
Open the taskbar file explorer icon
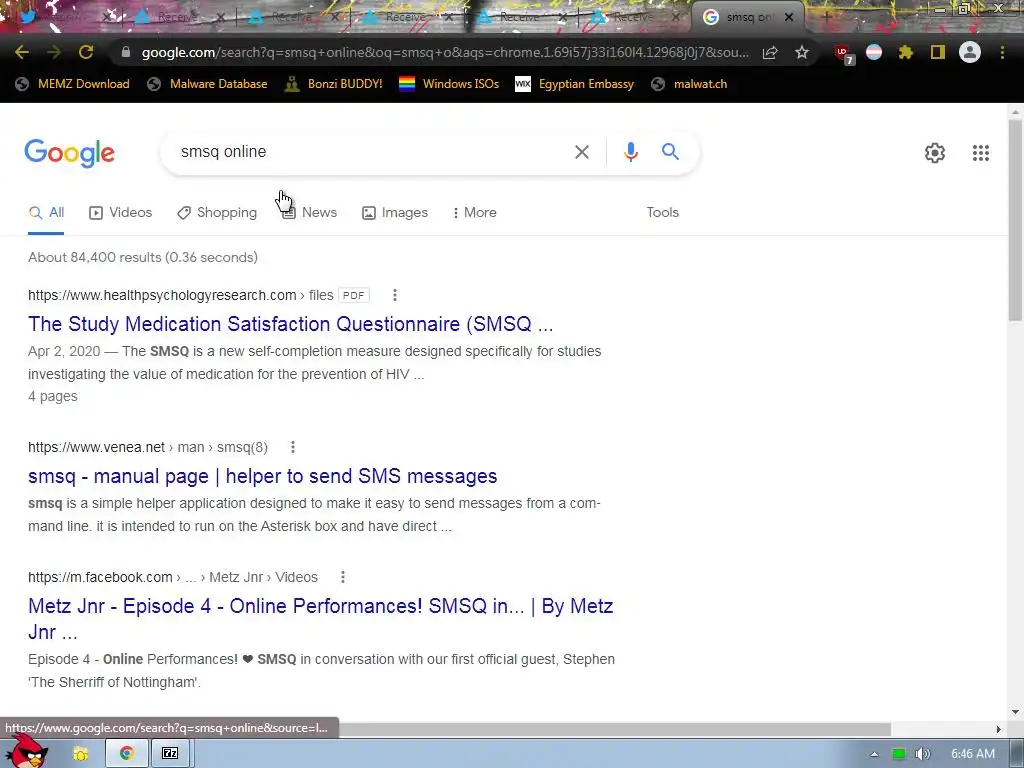pos(81,754)
